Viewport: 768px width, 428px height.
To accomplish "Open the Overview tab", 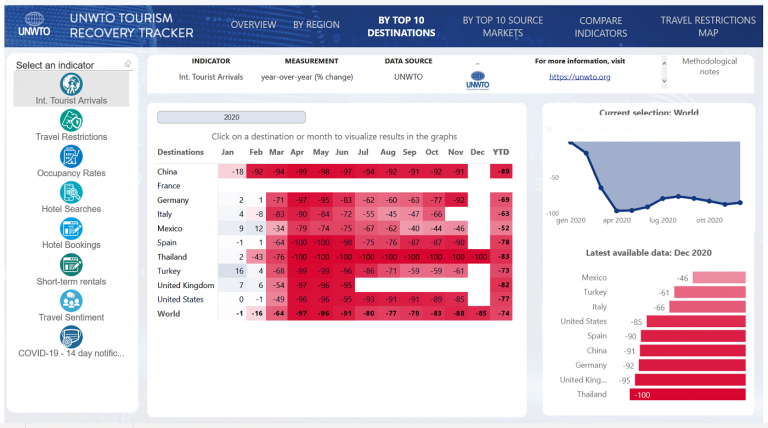I will click(253, 24).
